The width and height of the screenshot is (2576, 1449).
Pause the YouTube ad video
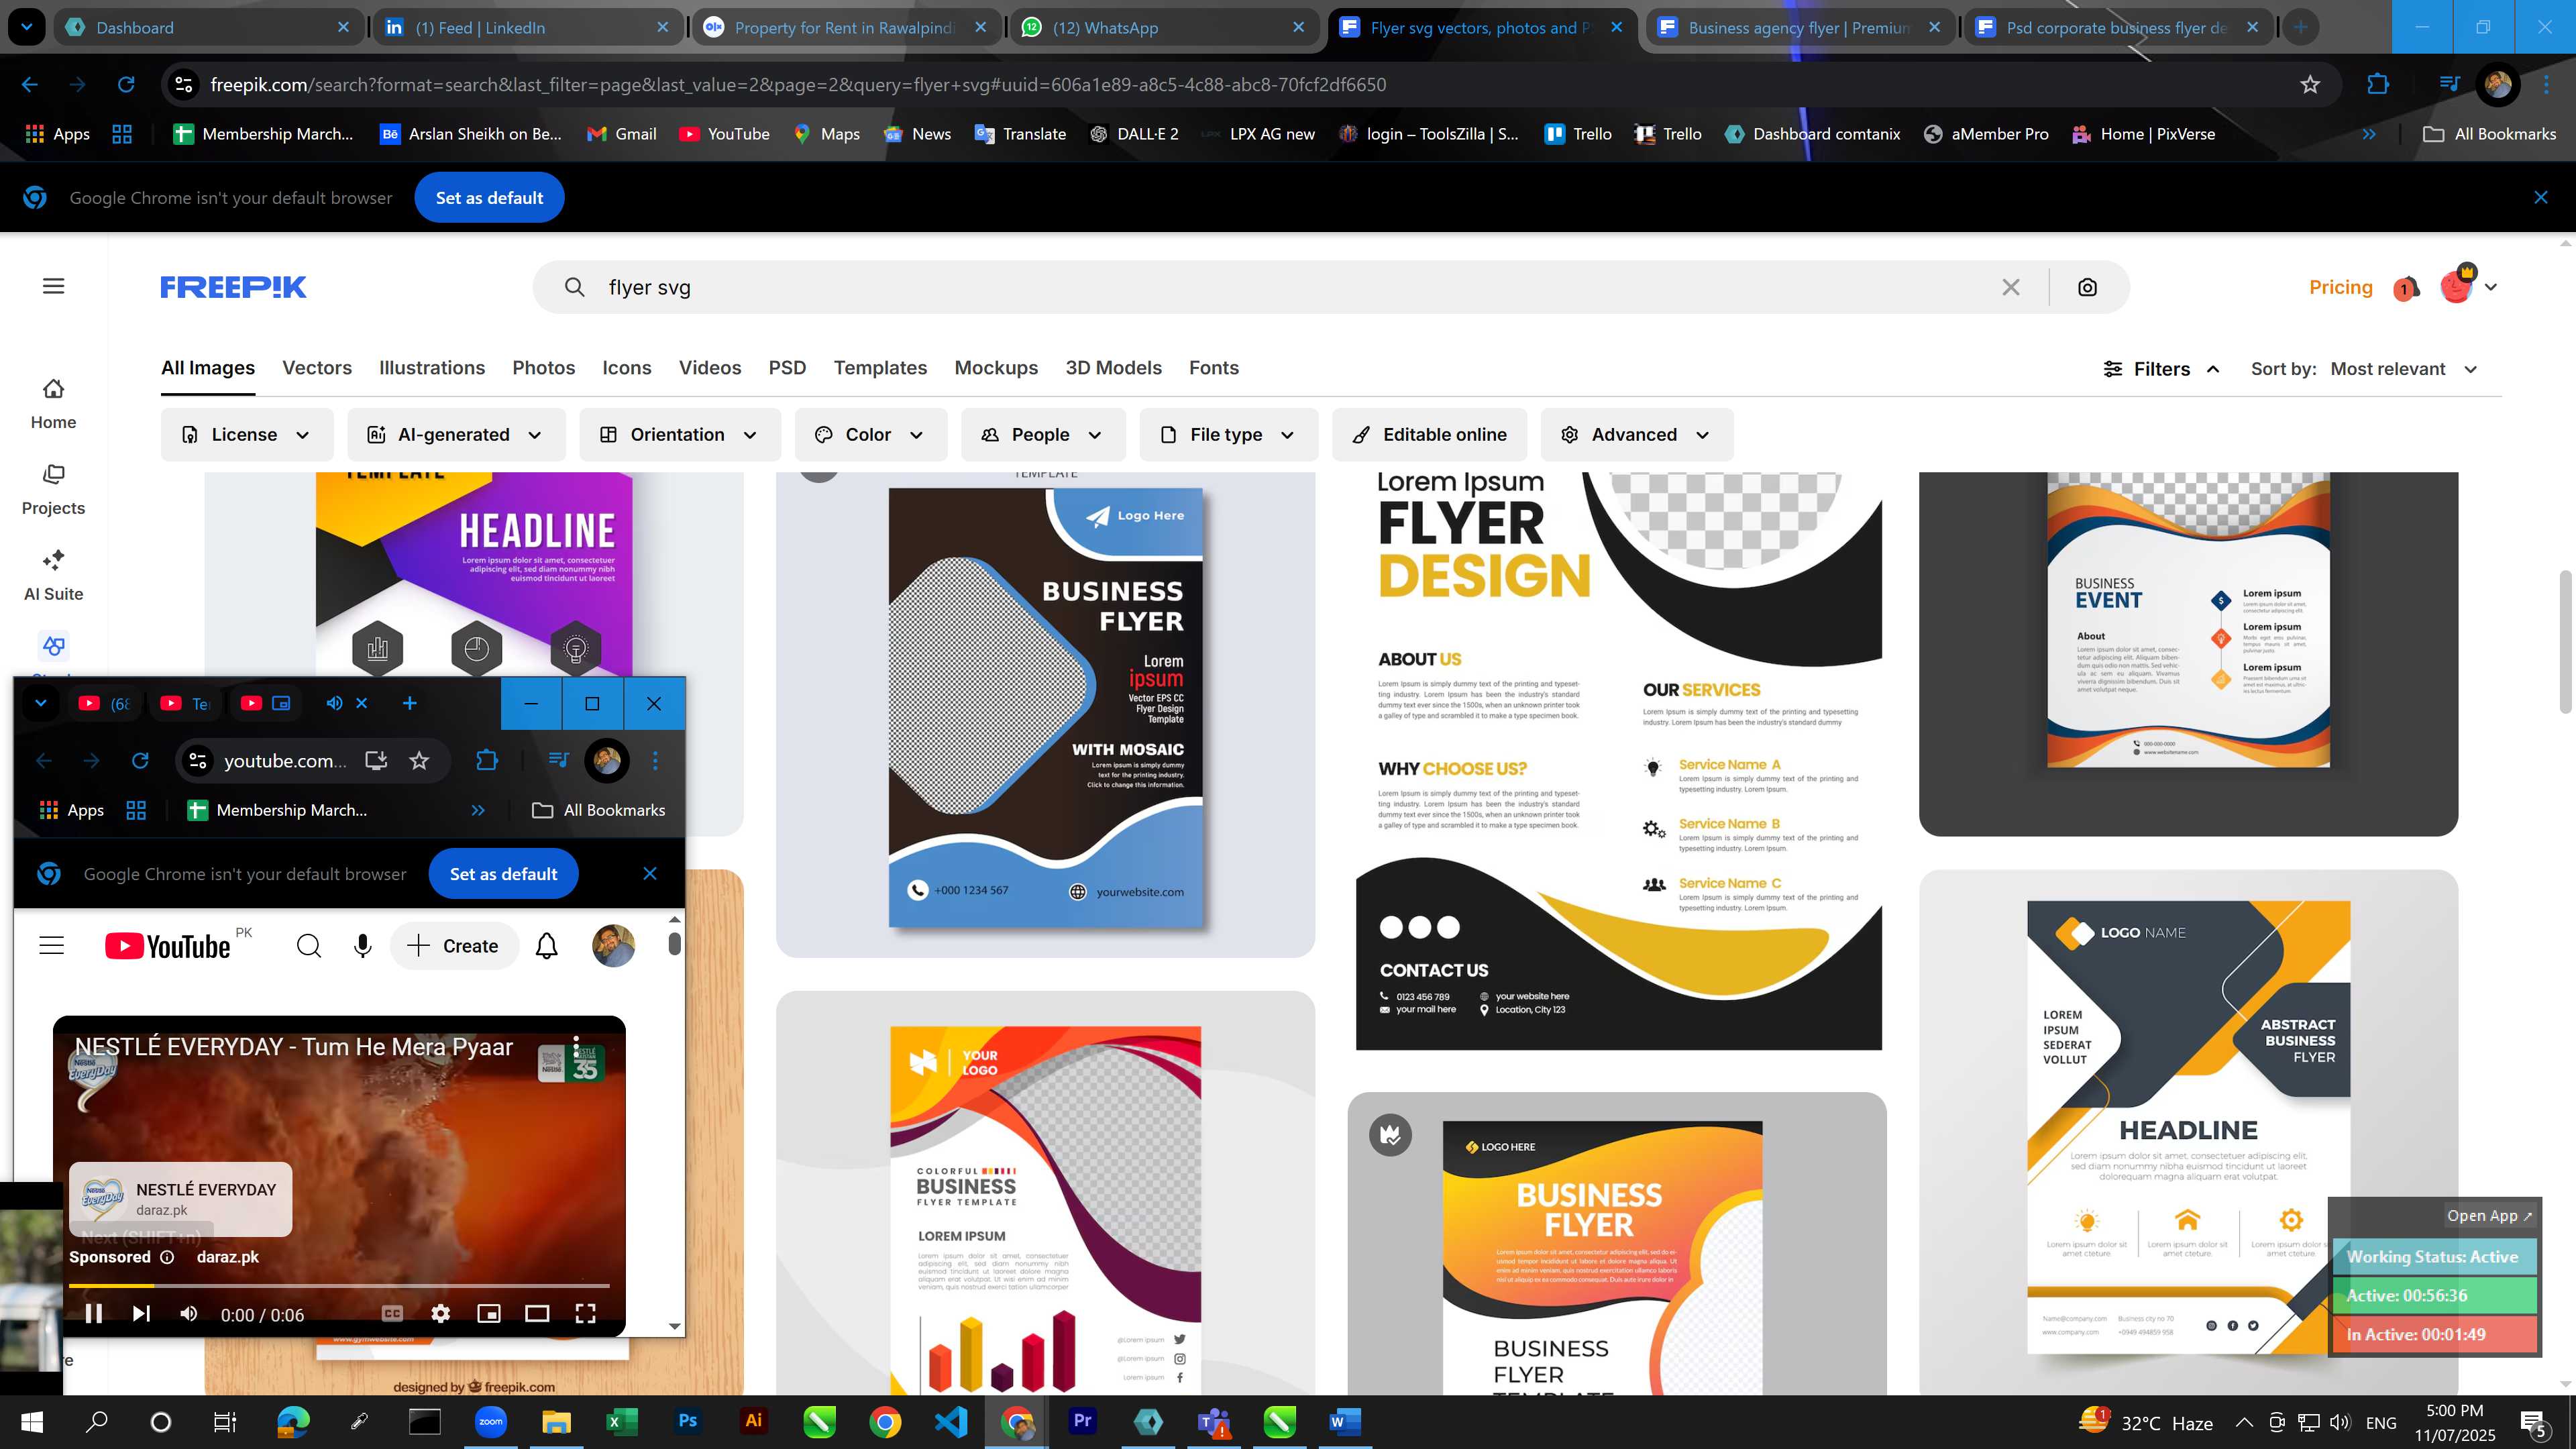[x=93, y=1314]
